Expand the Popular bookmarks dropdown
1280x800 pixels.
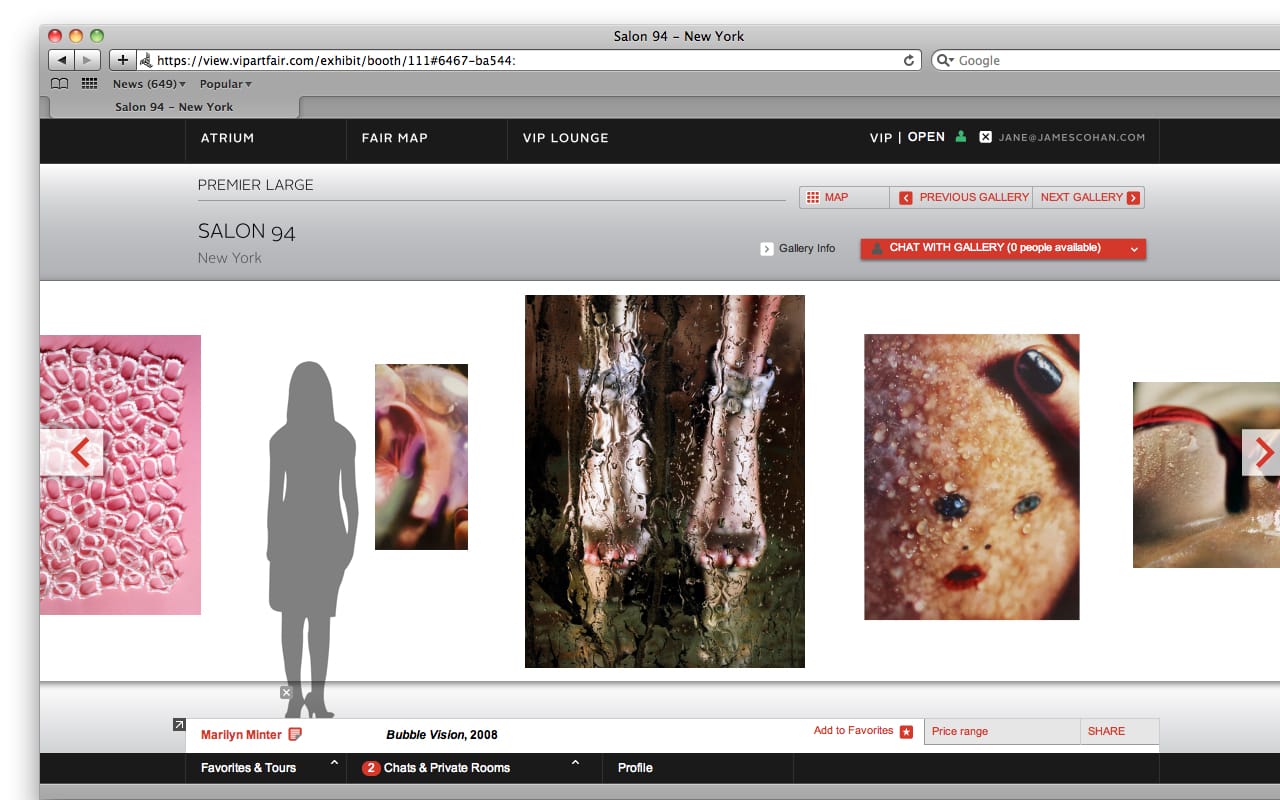coord(226,84)
